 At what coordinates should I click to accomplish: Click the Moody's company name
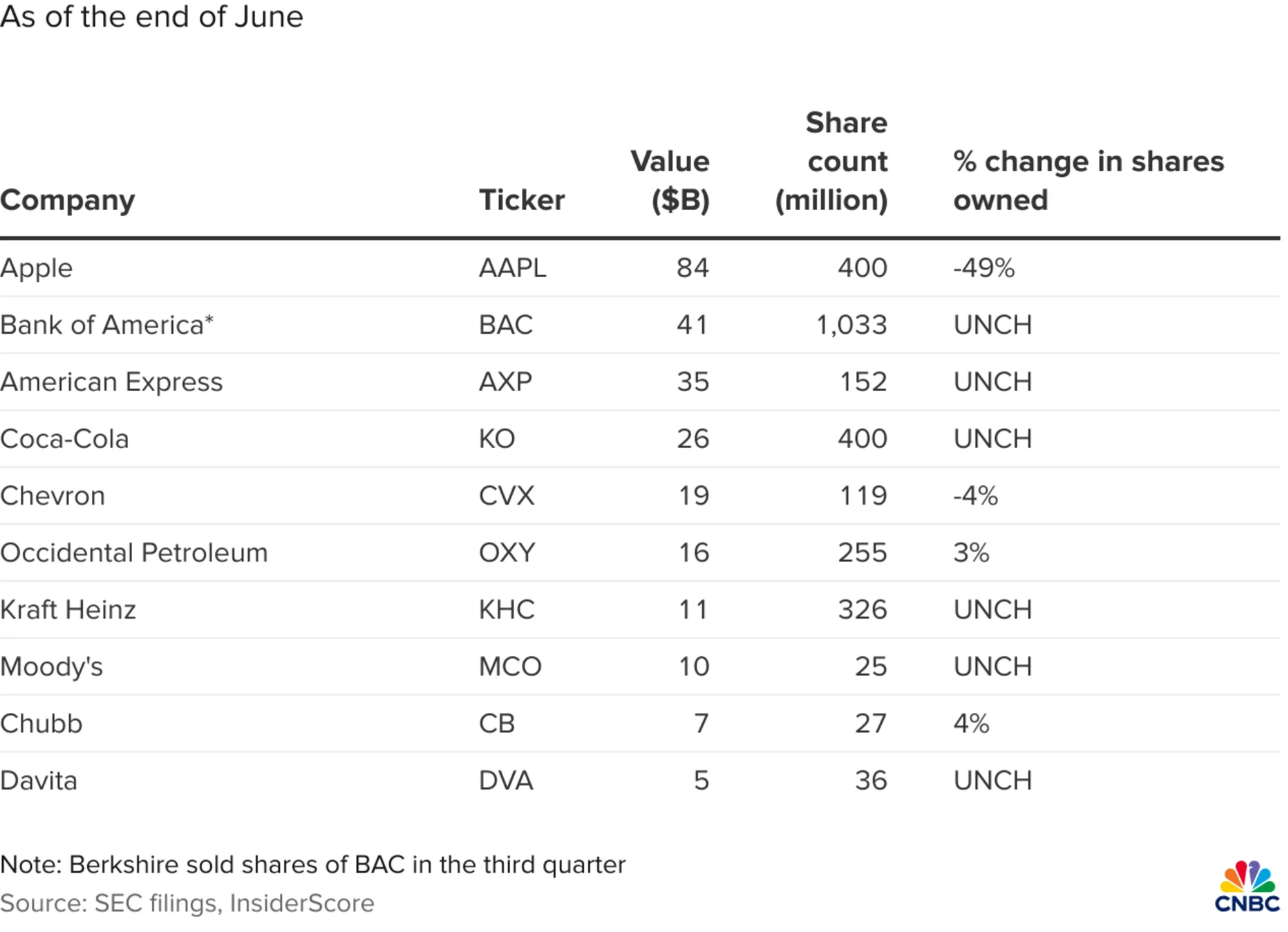coord(52,667)
